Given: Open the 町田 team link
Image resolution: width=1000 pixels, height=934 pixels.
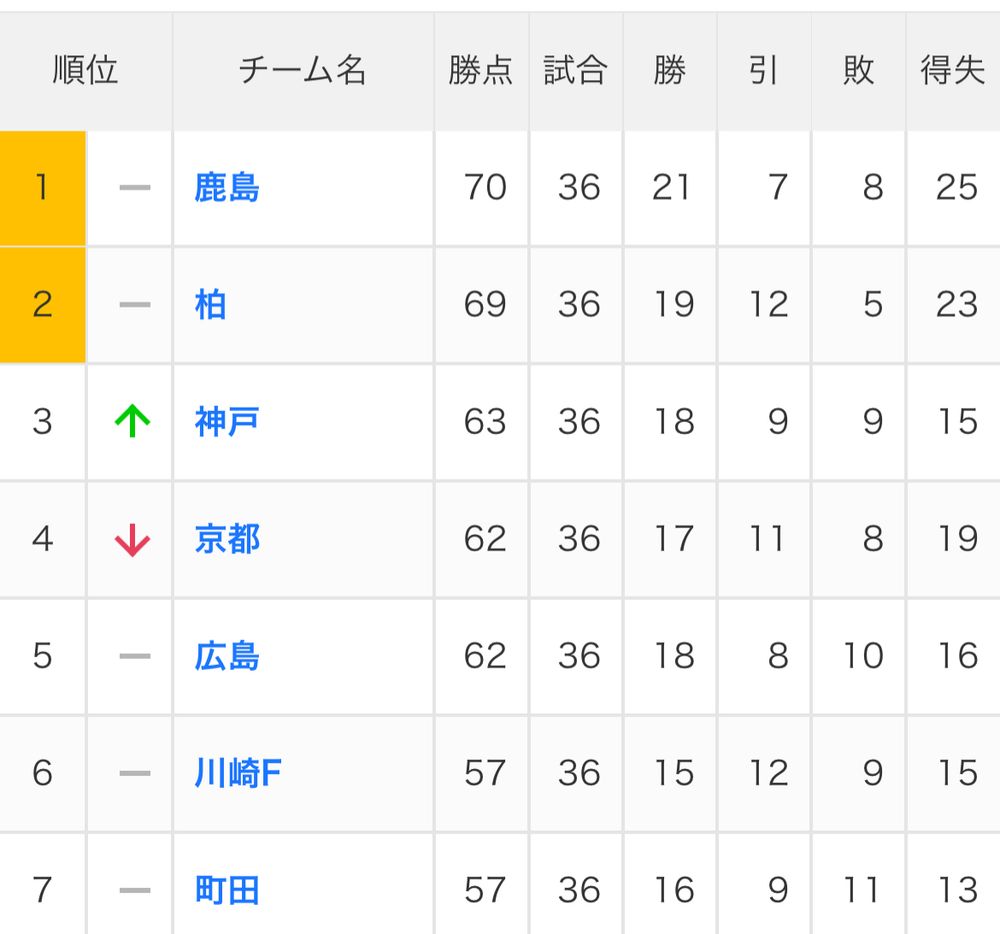Looking at the screenshot, I should (x=227, y=891).
